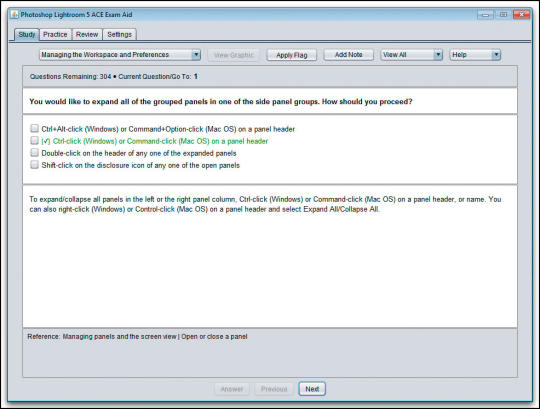Click the Reference line 'Managing panels and the screen view'
The width and height of the screenshot is (540, 409).
[x=137, y=336]
